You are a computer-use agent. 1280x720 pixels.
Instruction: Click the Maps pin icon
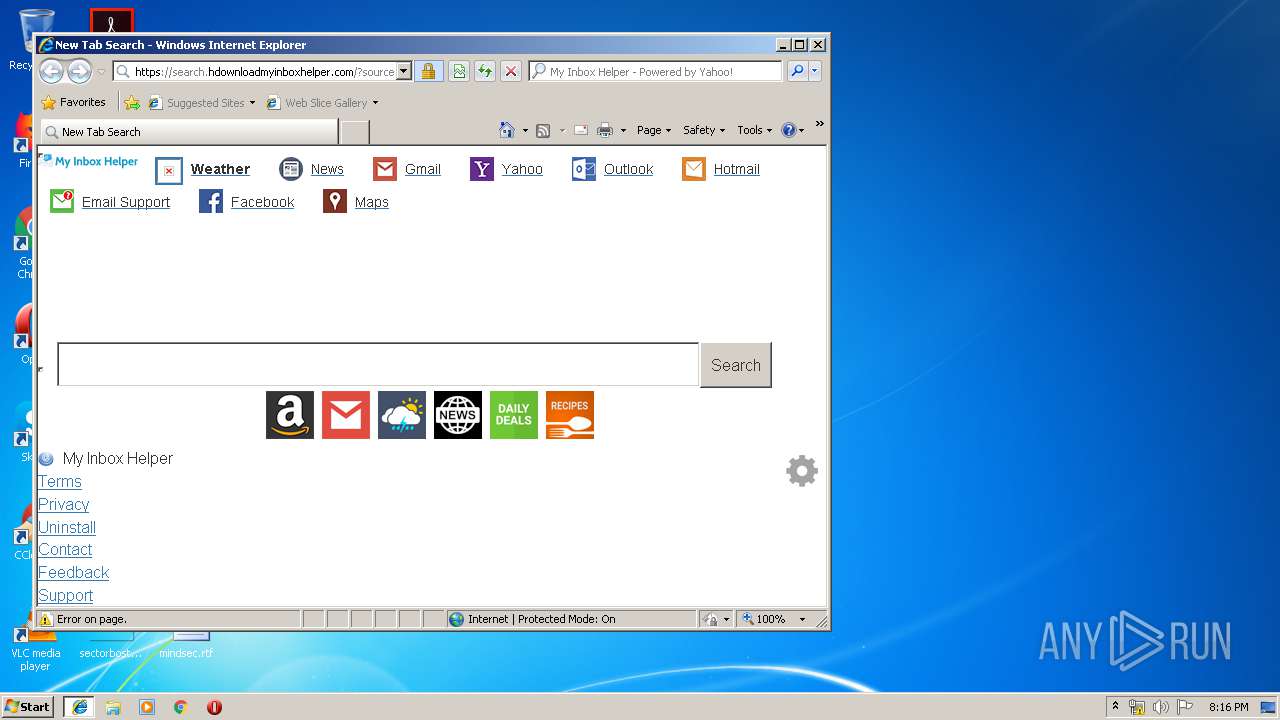pyautogui.click(x=335, y=201)
